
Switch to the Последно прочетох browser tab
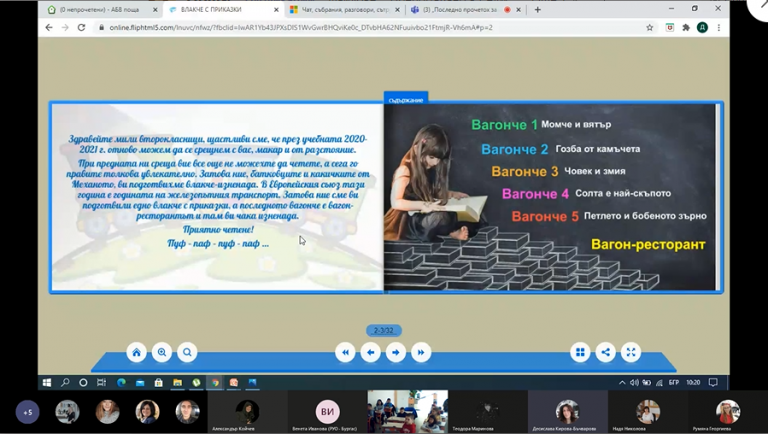(459, 9)
